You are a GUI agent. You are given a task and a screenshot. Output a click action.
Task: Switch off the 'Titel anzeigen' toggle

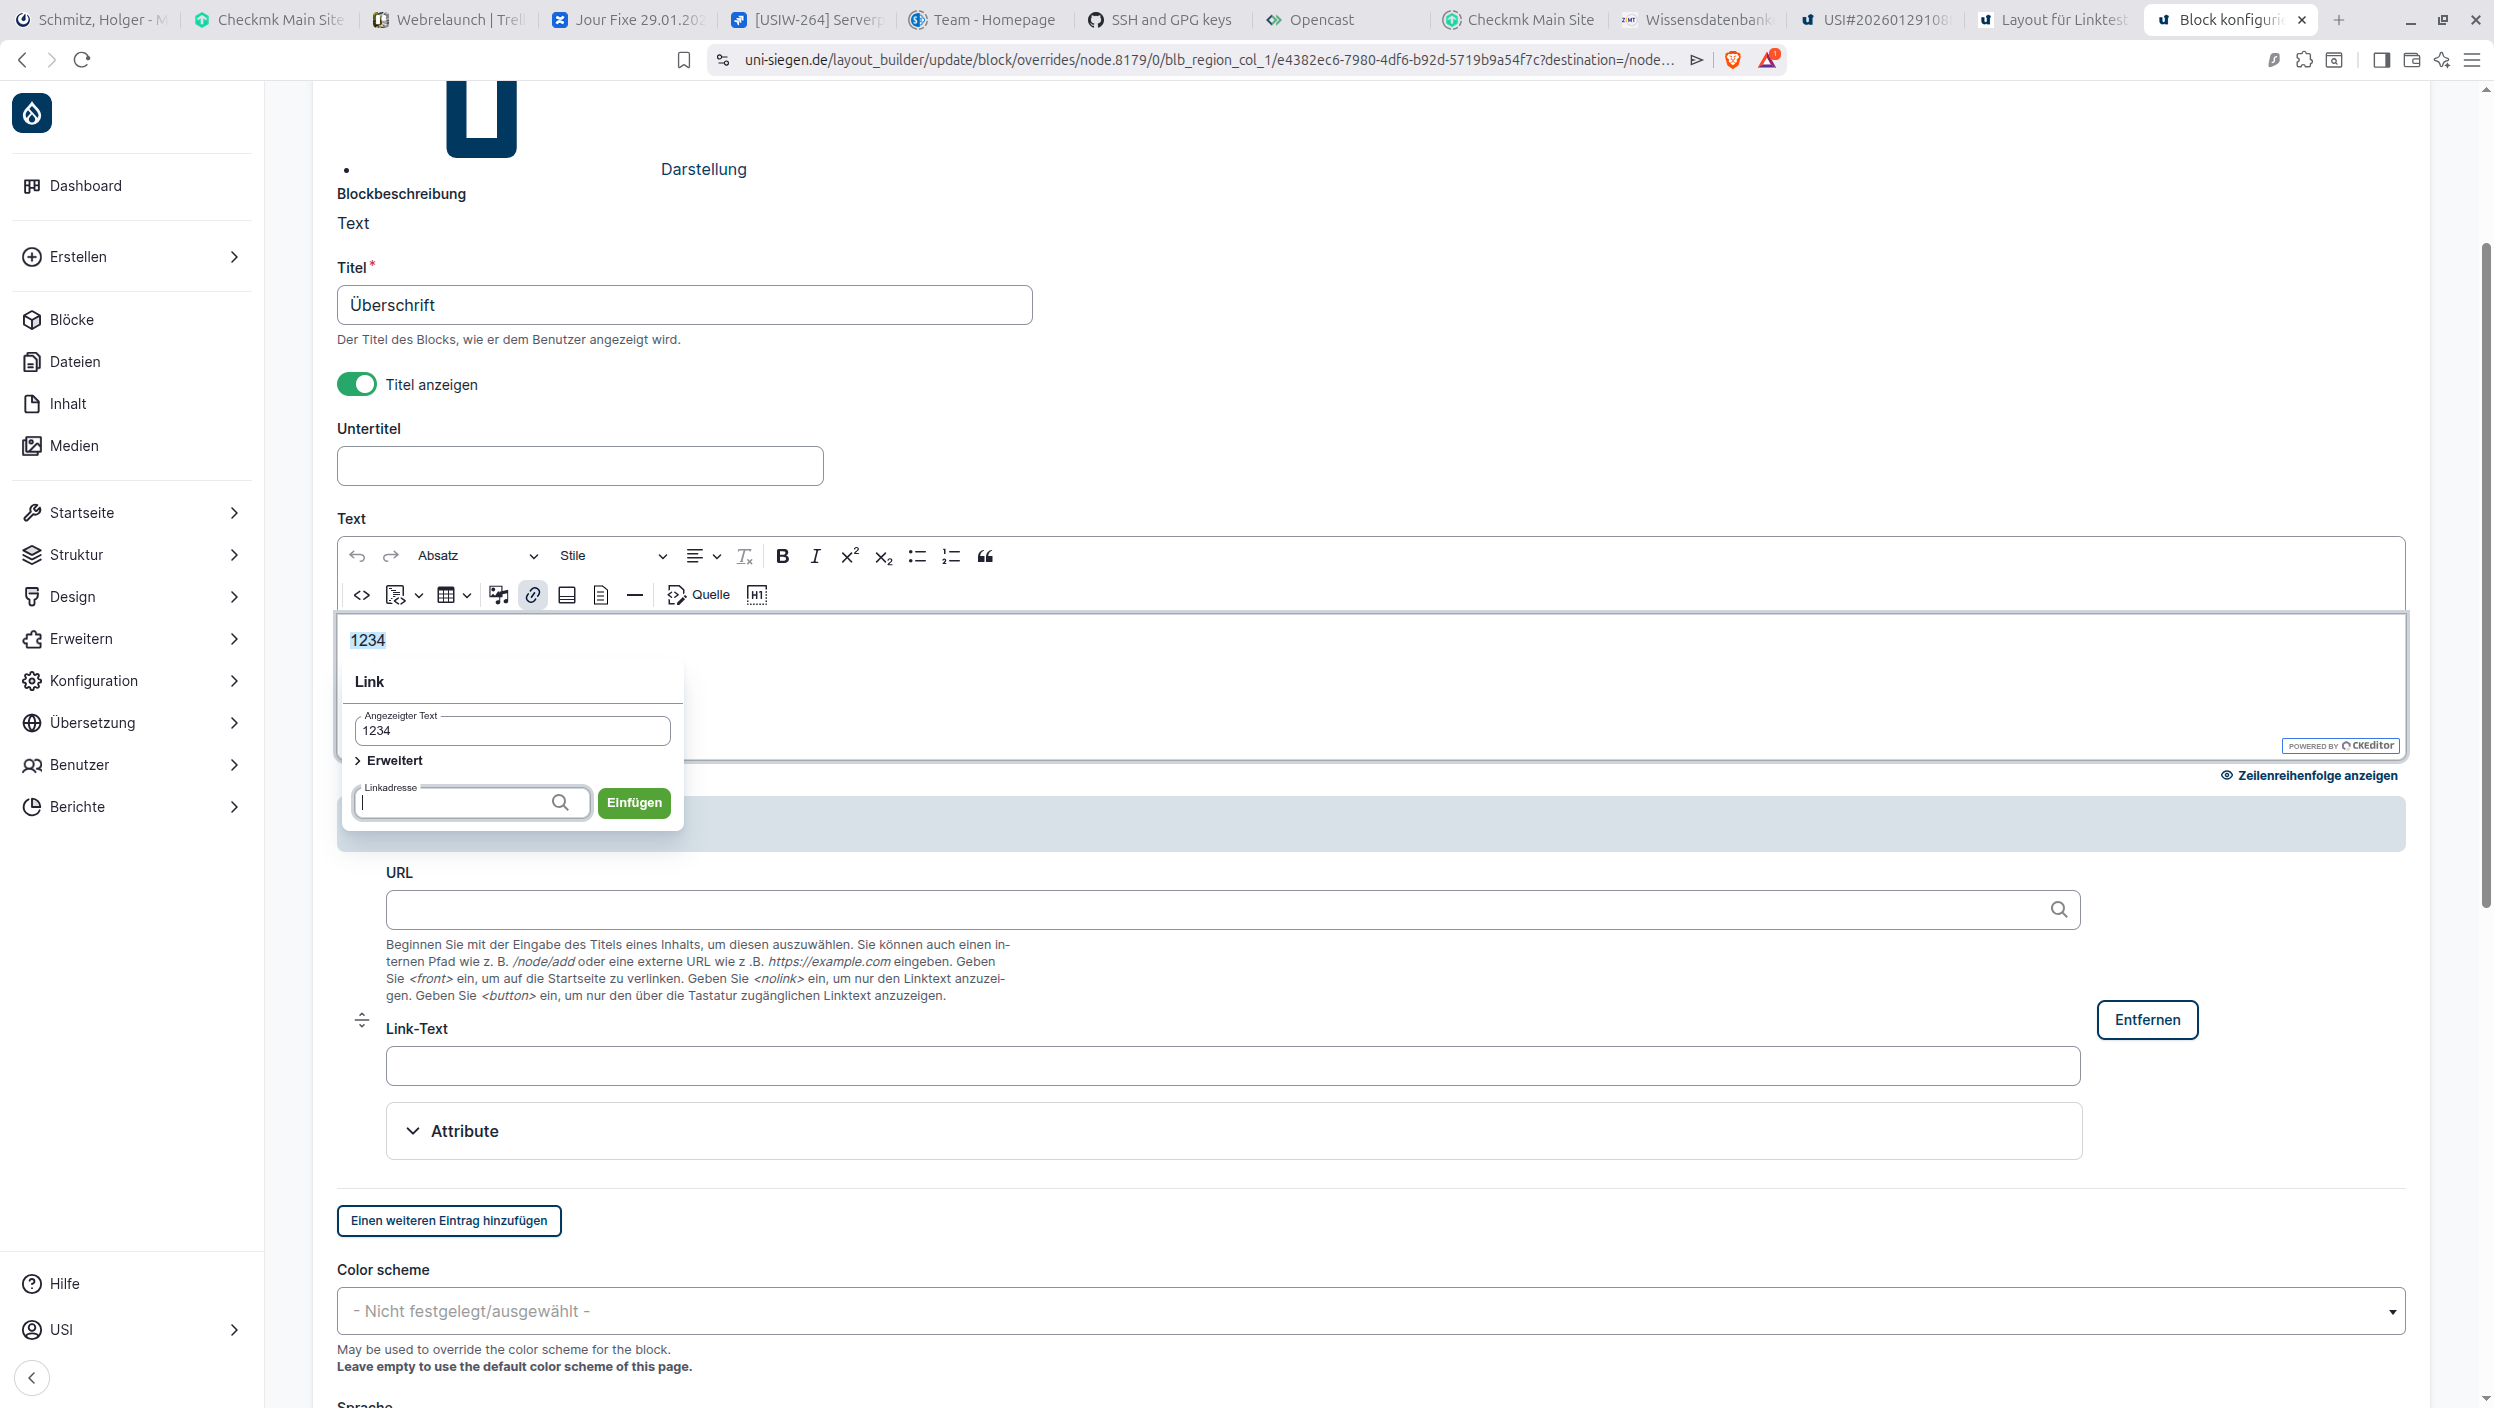coord(357,384)
